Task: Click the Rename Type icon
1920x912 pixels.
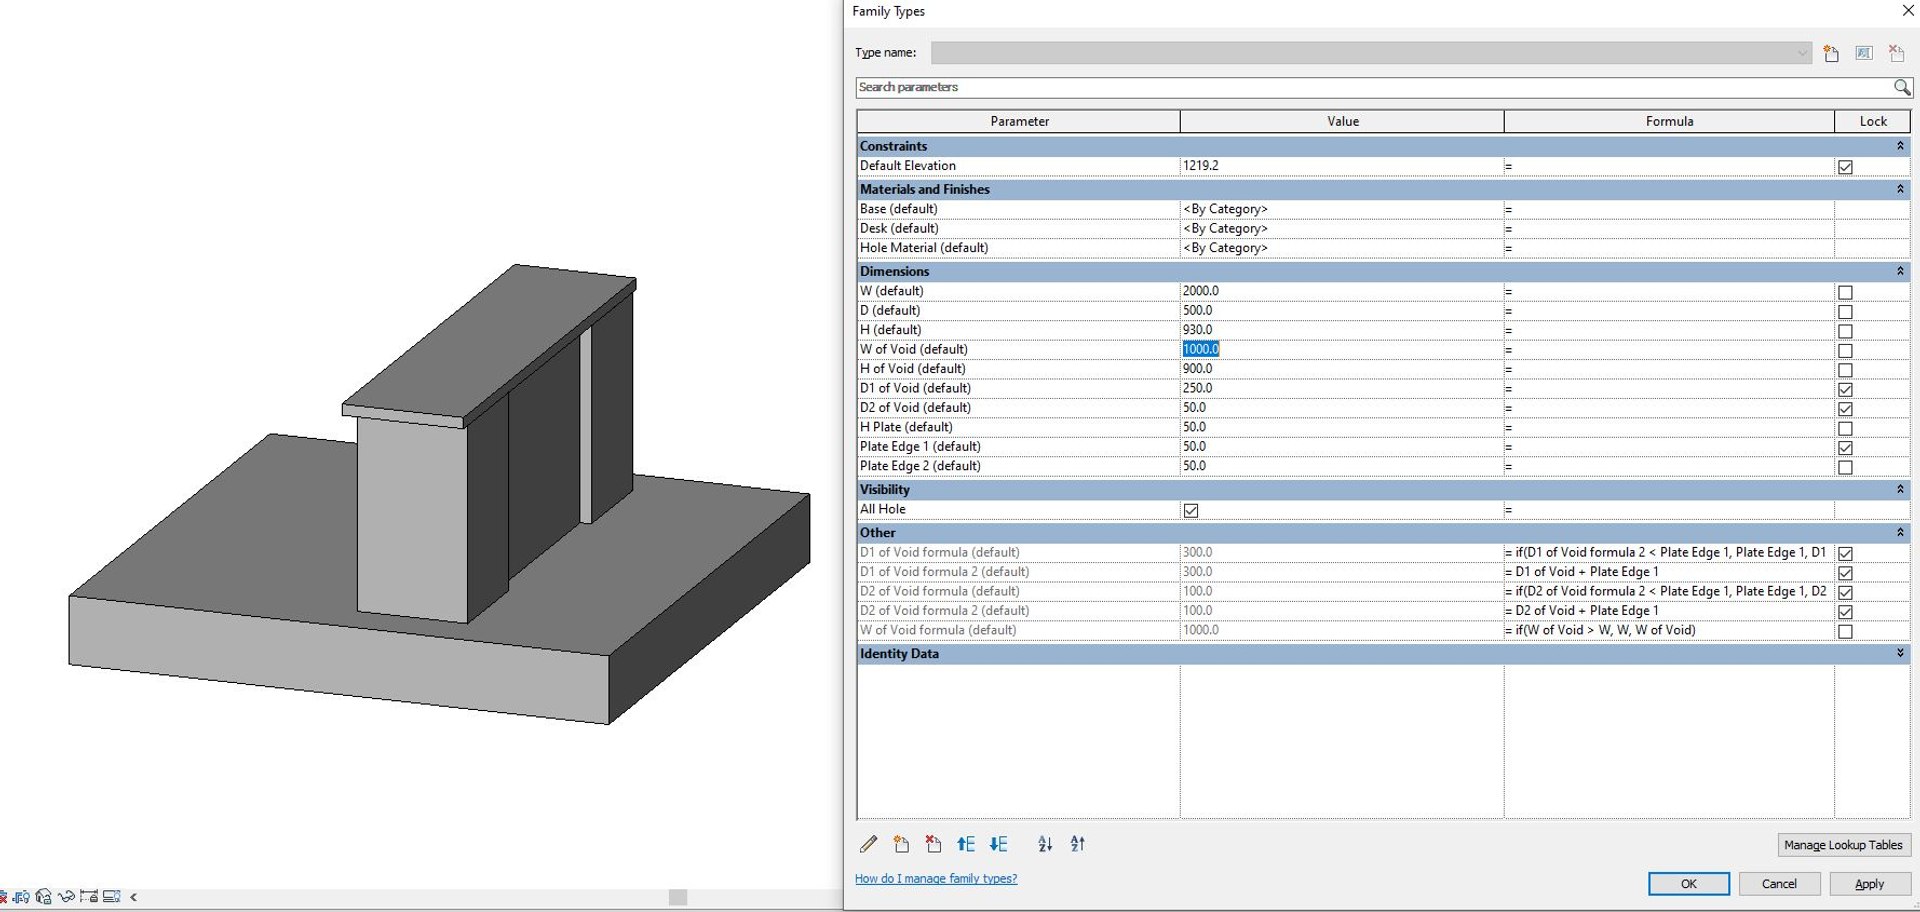Action: 1864,53
